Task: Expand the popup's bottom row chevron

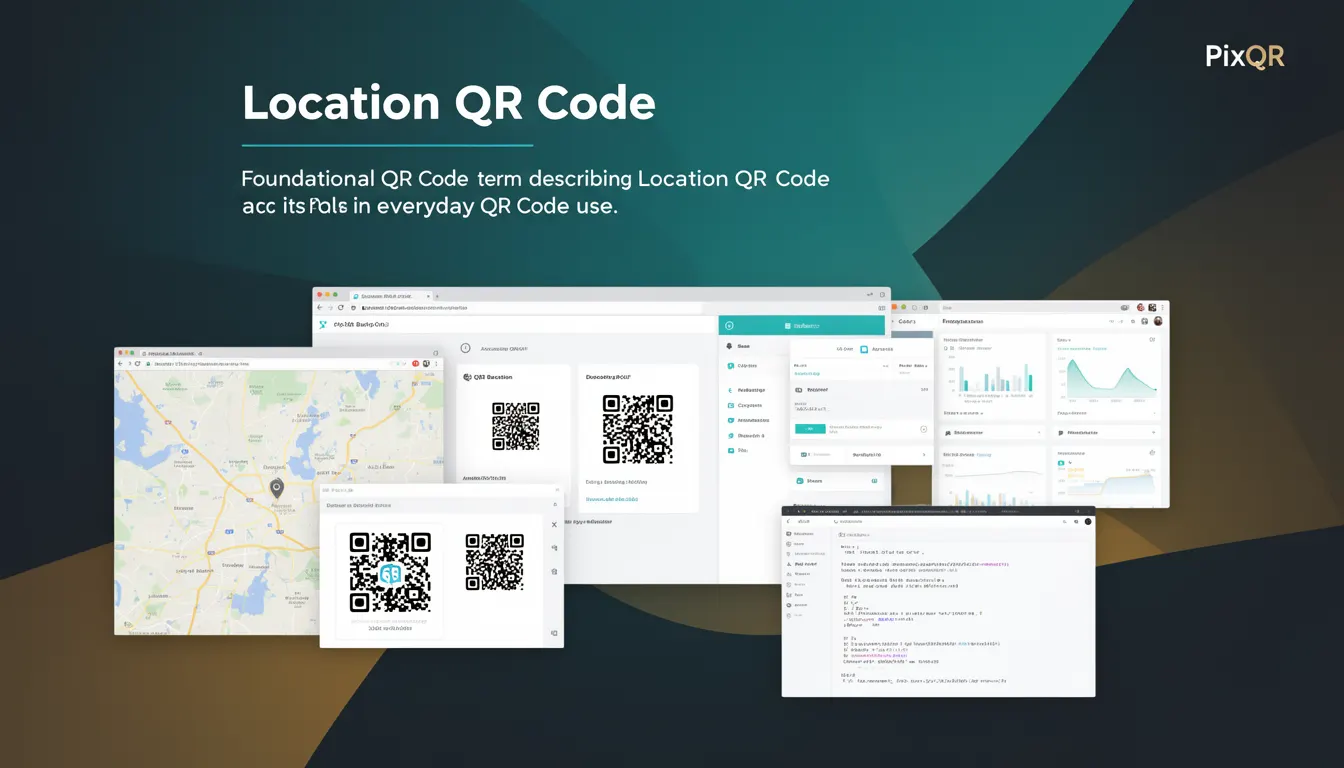Action: click(x=924, y=454)
